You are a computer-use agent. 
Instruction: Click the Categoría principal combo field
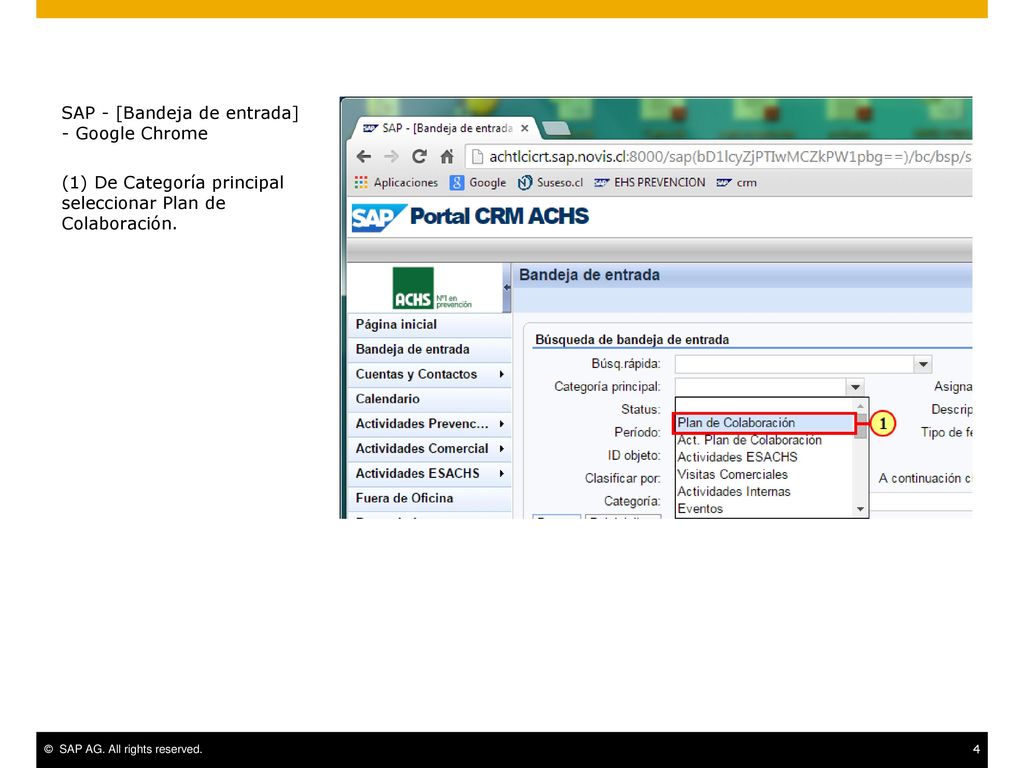pos(760,387)
